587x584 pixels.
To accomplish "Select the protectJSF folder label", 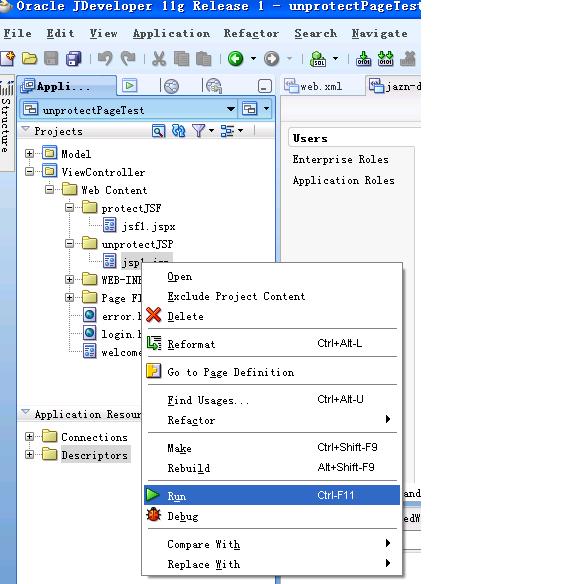I will click(x=131, y=208).
